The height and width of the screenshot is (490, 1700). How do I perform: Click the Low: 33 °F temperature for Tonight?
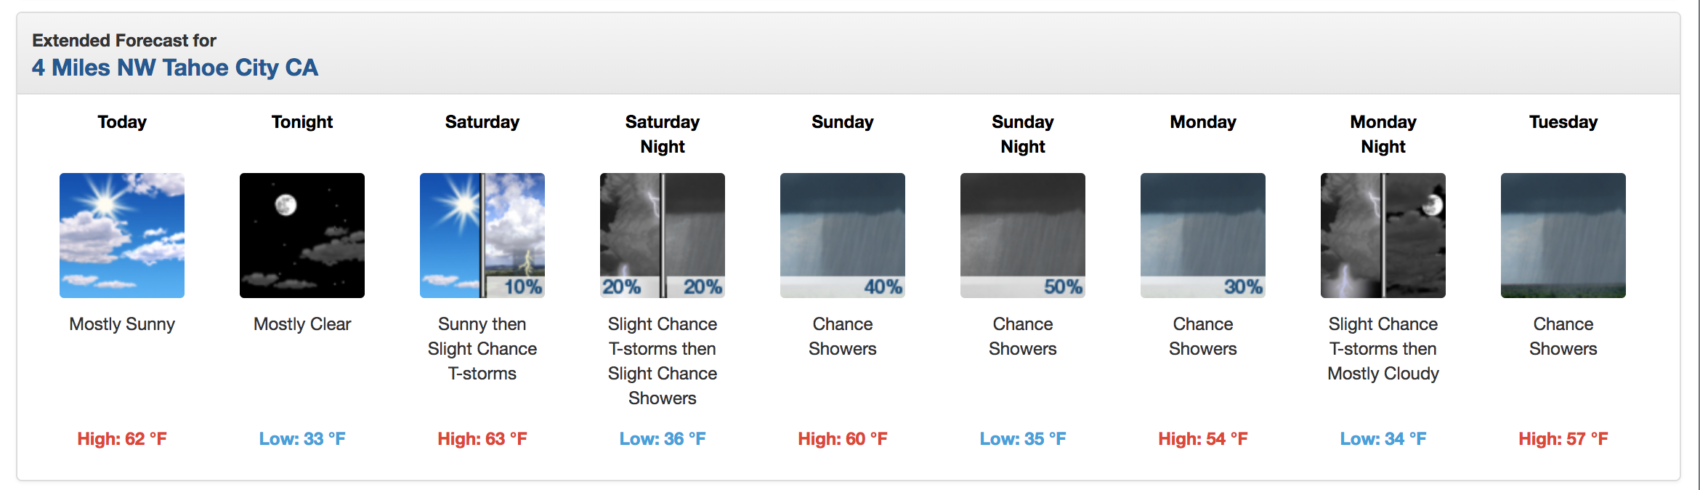pos(302,439)
